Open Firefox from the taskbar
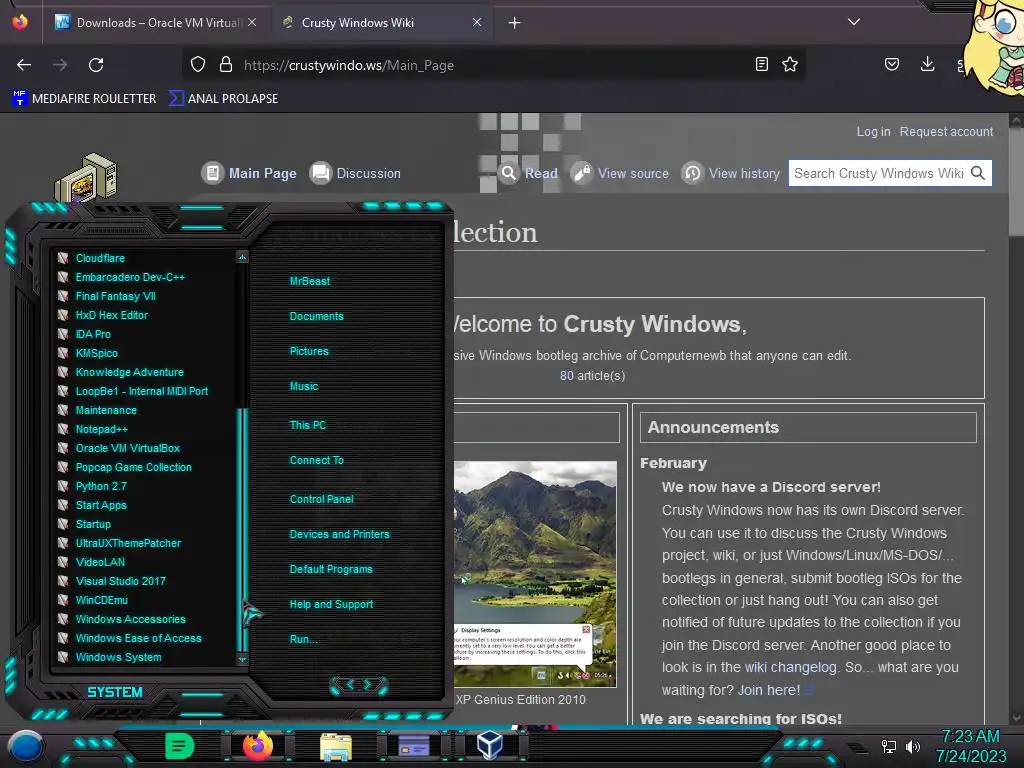This screenshot has width=1024, height=768. [258, 746]
